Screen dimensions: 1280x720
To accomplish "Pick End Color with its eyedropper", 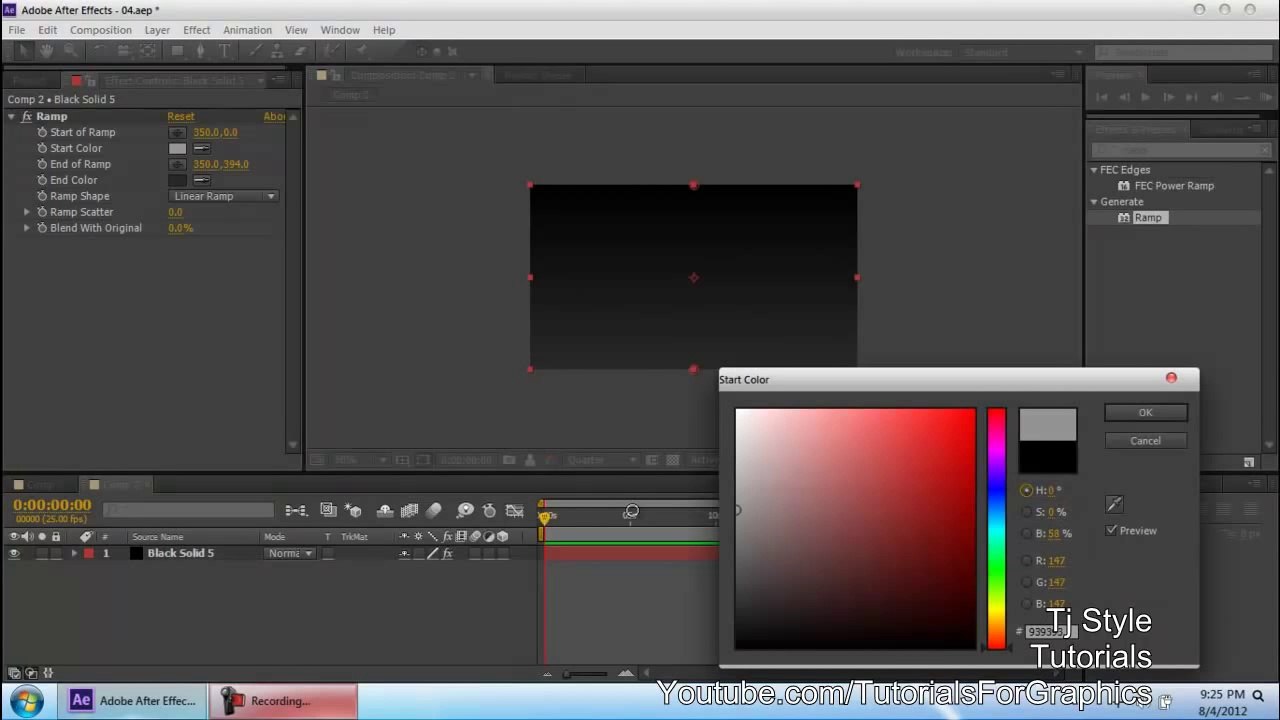I will click(202, 180).
